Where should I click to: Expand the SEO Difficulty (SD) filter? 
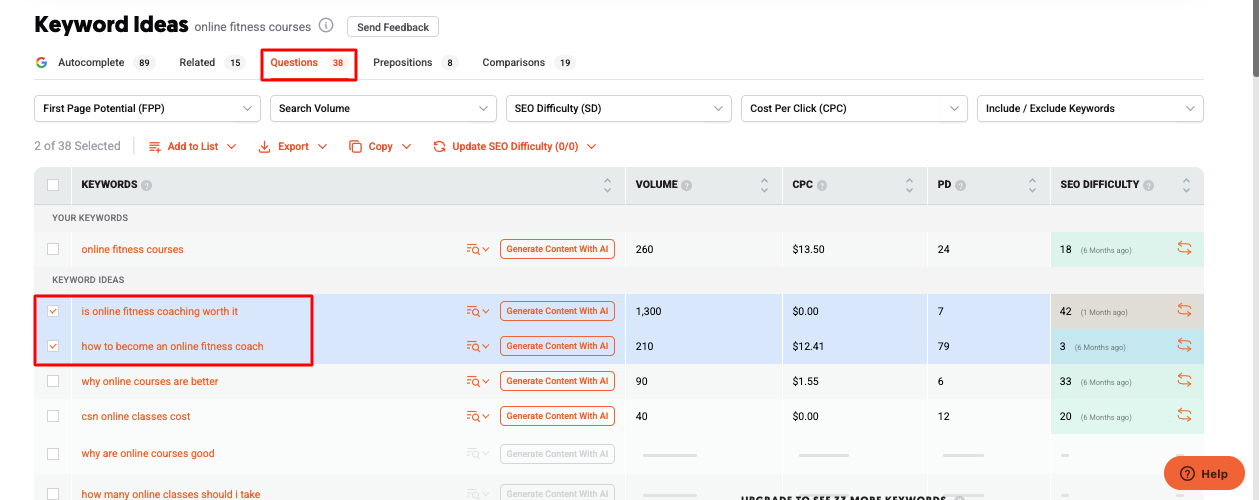click(619, 108)
